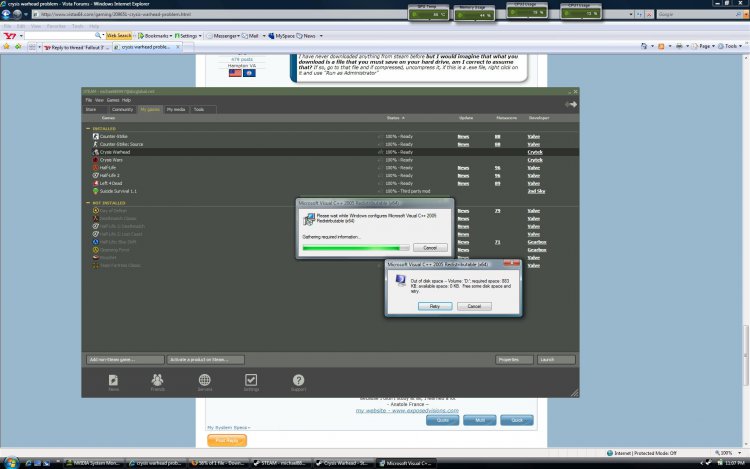This screenshot has height=469, width=750.
Task: Open the exposedvisions.com website link
Action: pyautogui.click(x=407, y=411)
